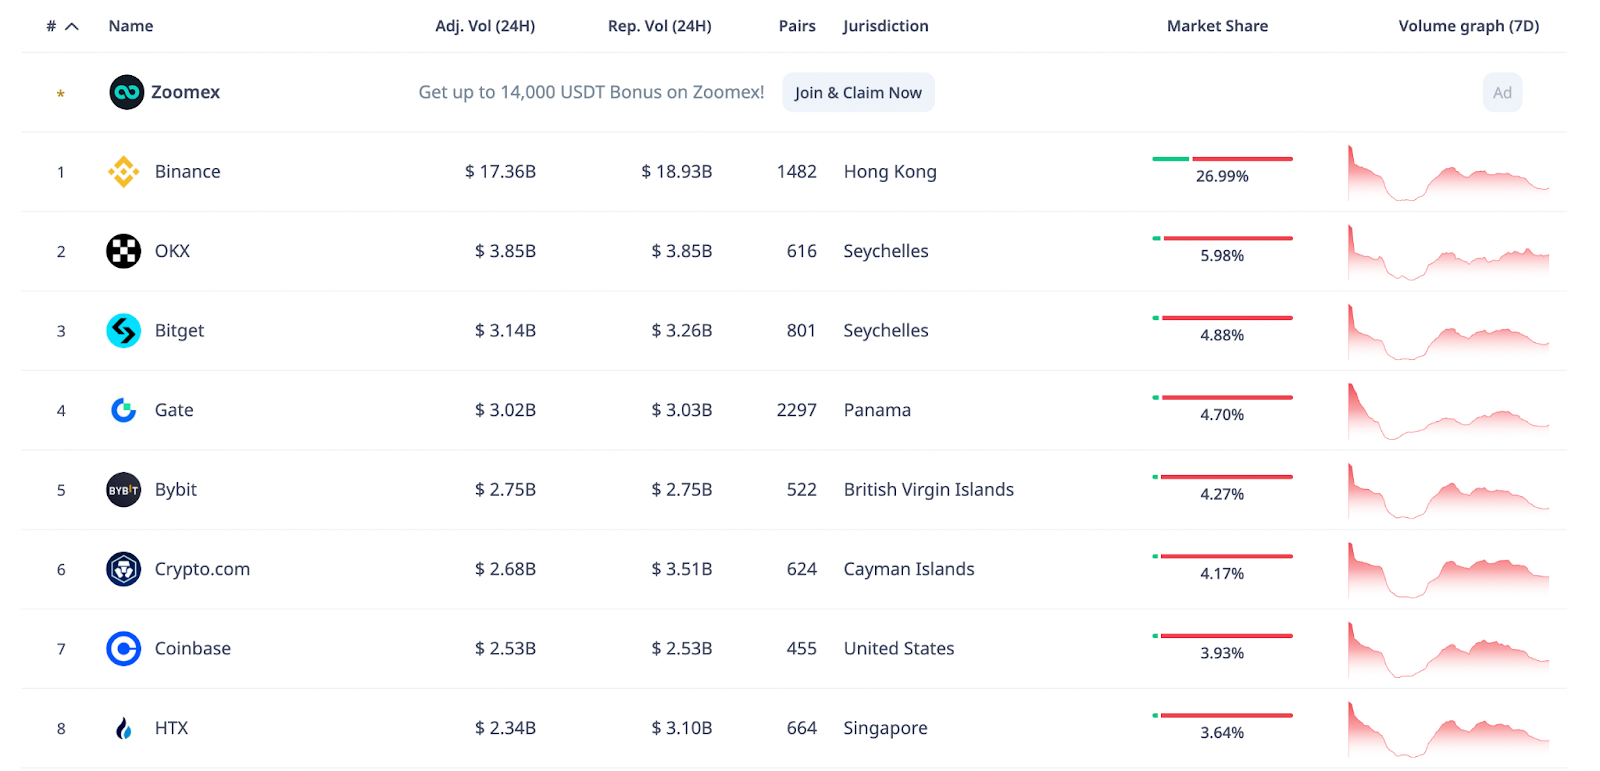Click Singapore jurisdiction cell
The width and height of the screenshot is (1600, 771).
pos(885,728)
